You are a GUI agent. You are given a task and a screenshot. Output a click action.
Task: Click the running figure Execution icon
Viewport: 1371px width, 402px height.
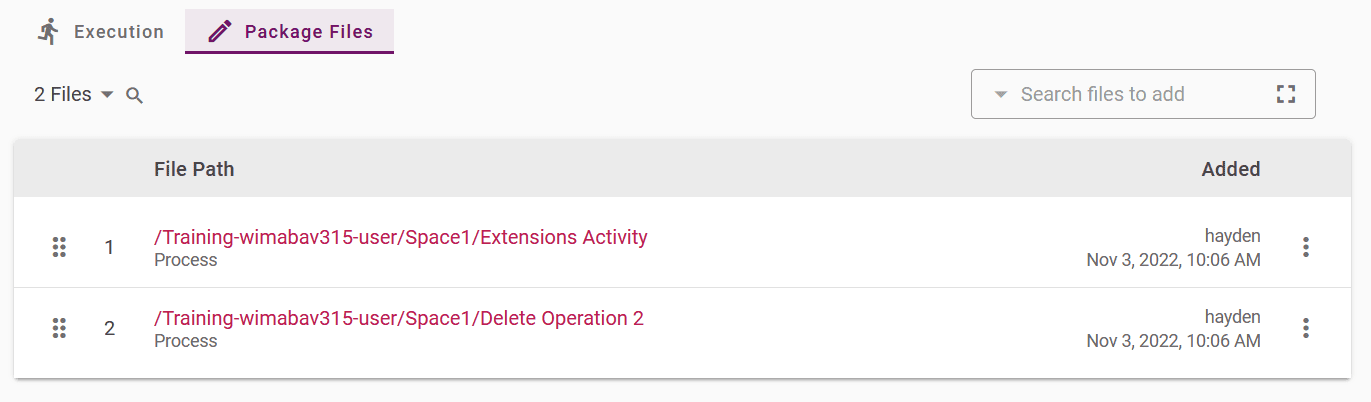[x=48, y=32]
